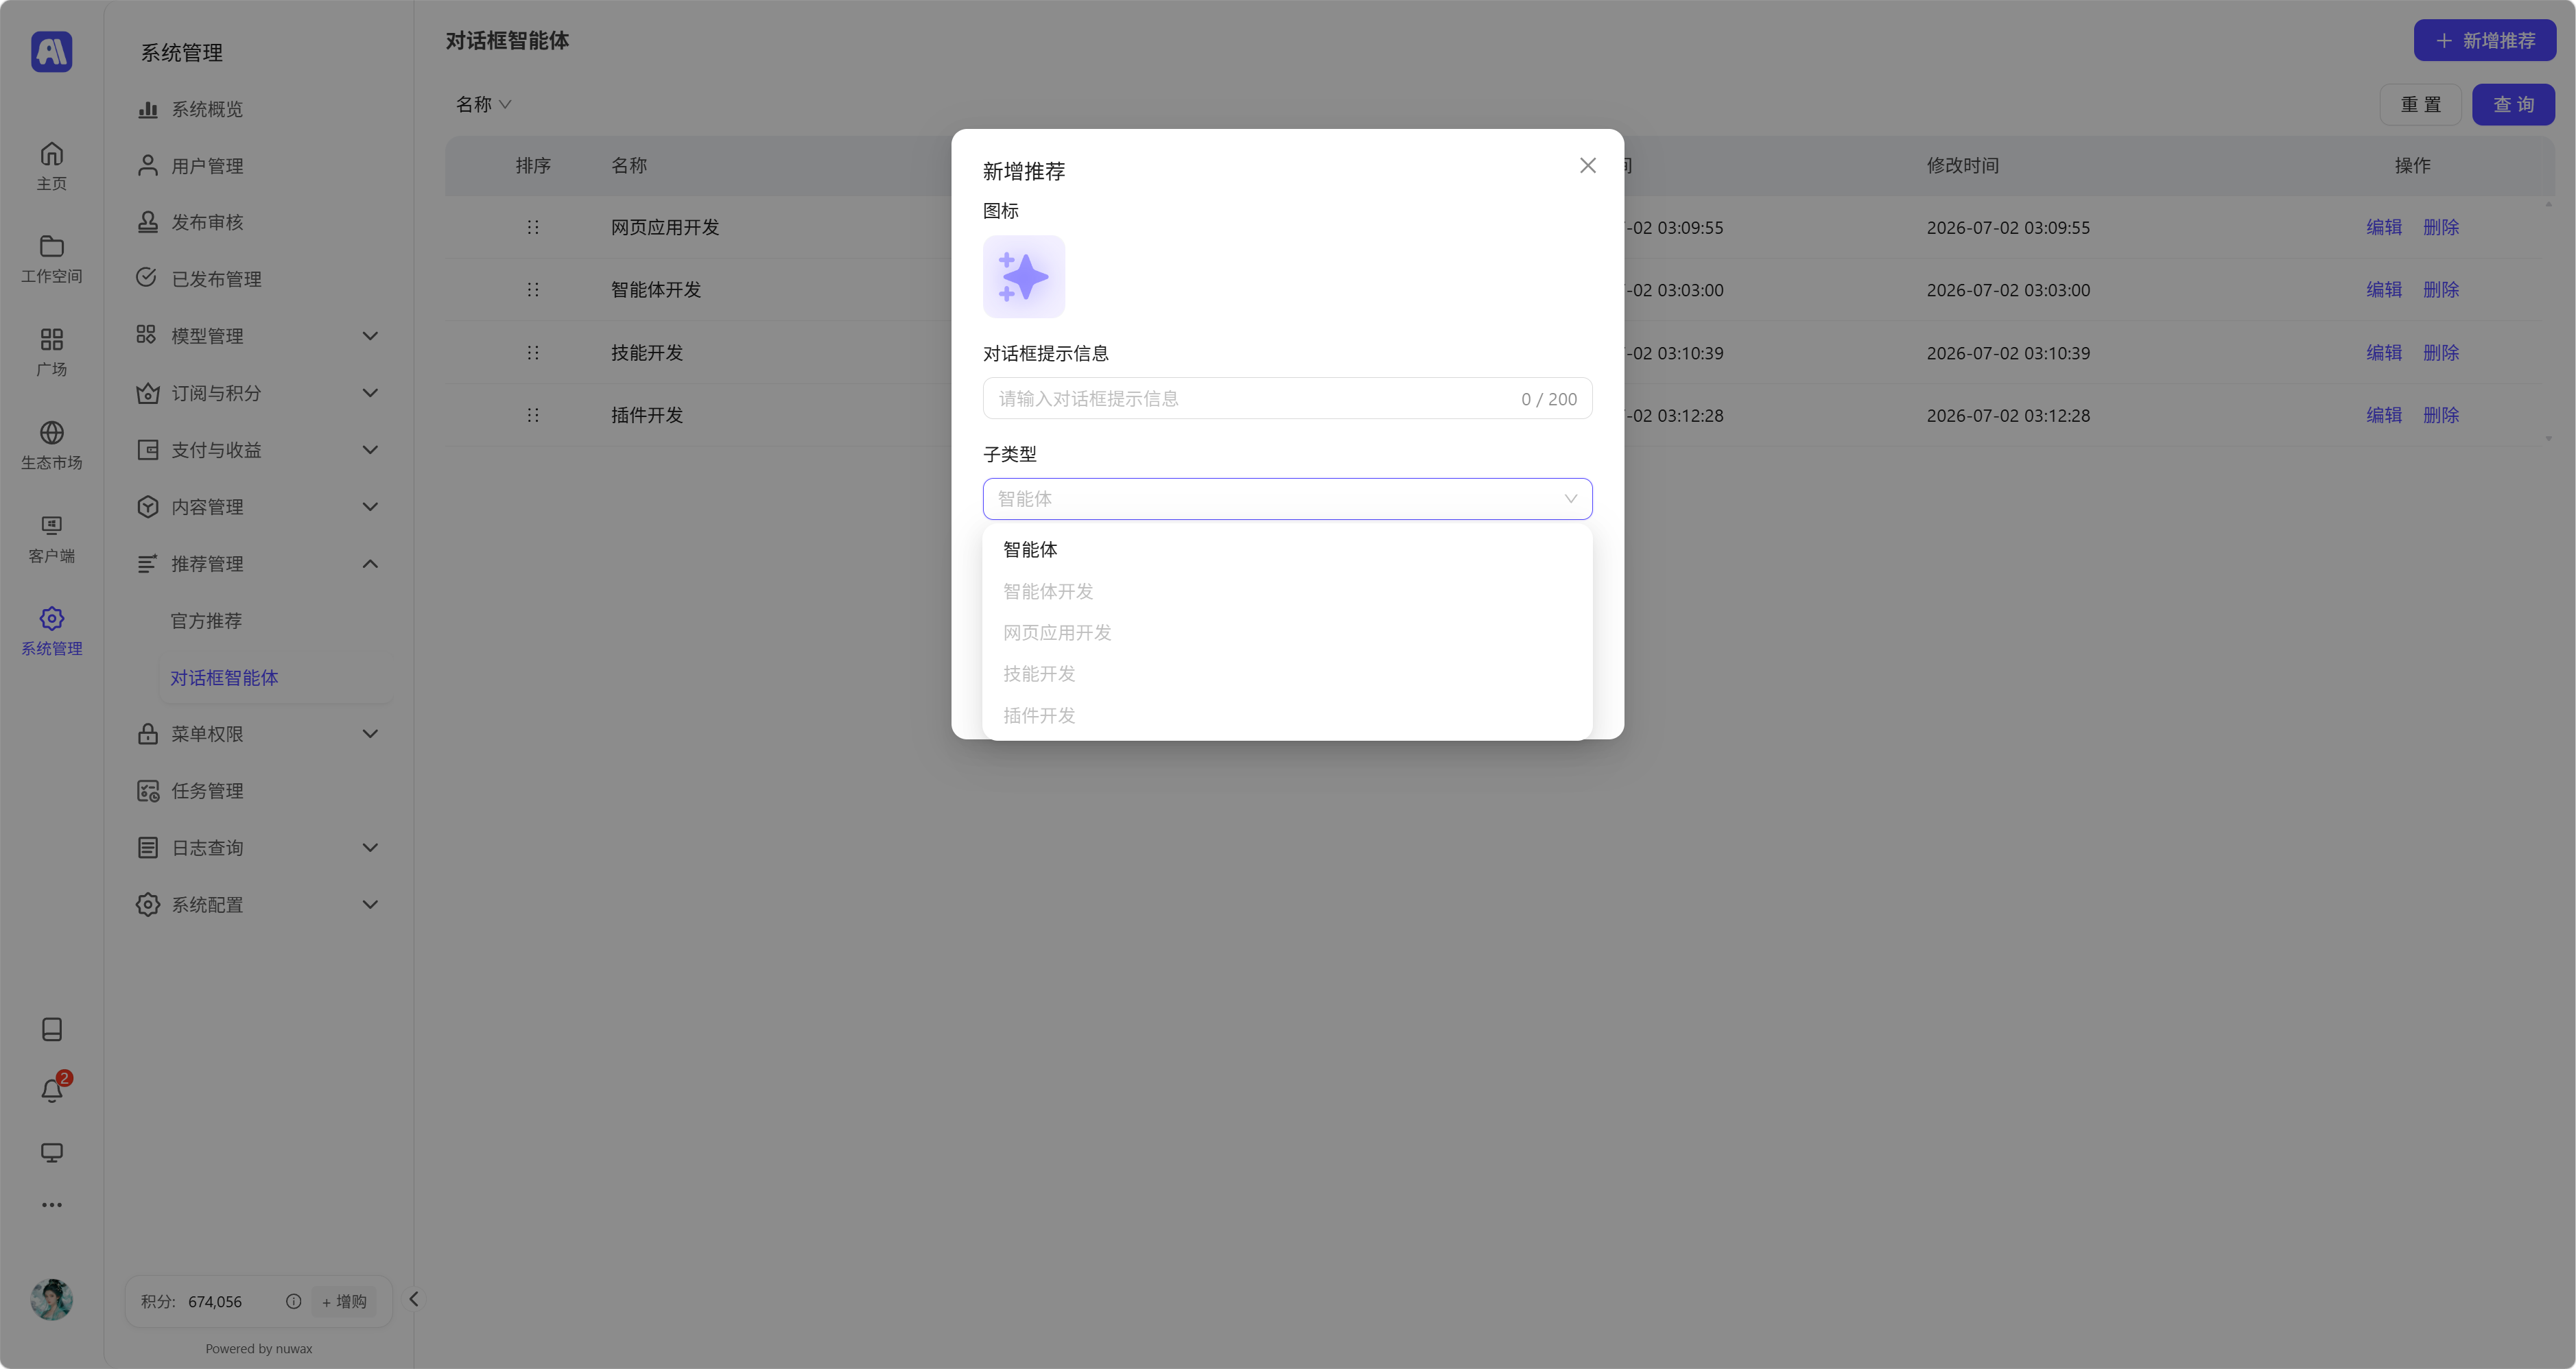Open the documentation book icon
The width and height of the screenshot is (2576, 1369).
(52, 1029)
